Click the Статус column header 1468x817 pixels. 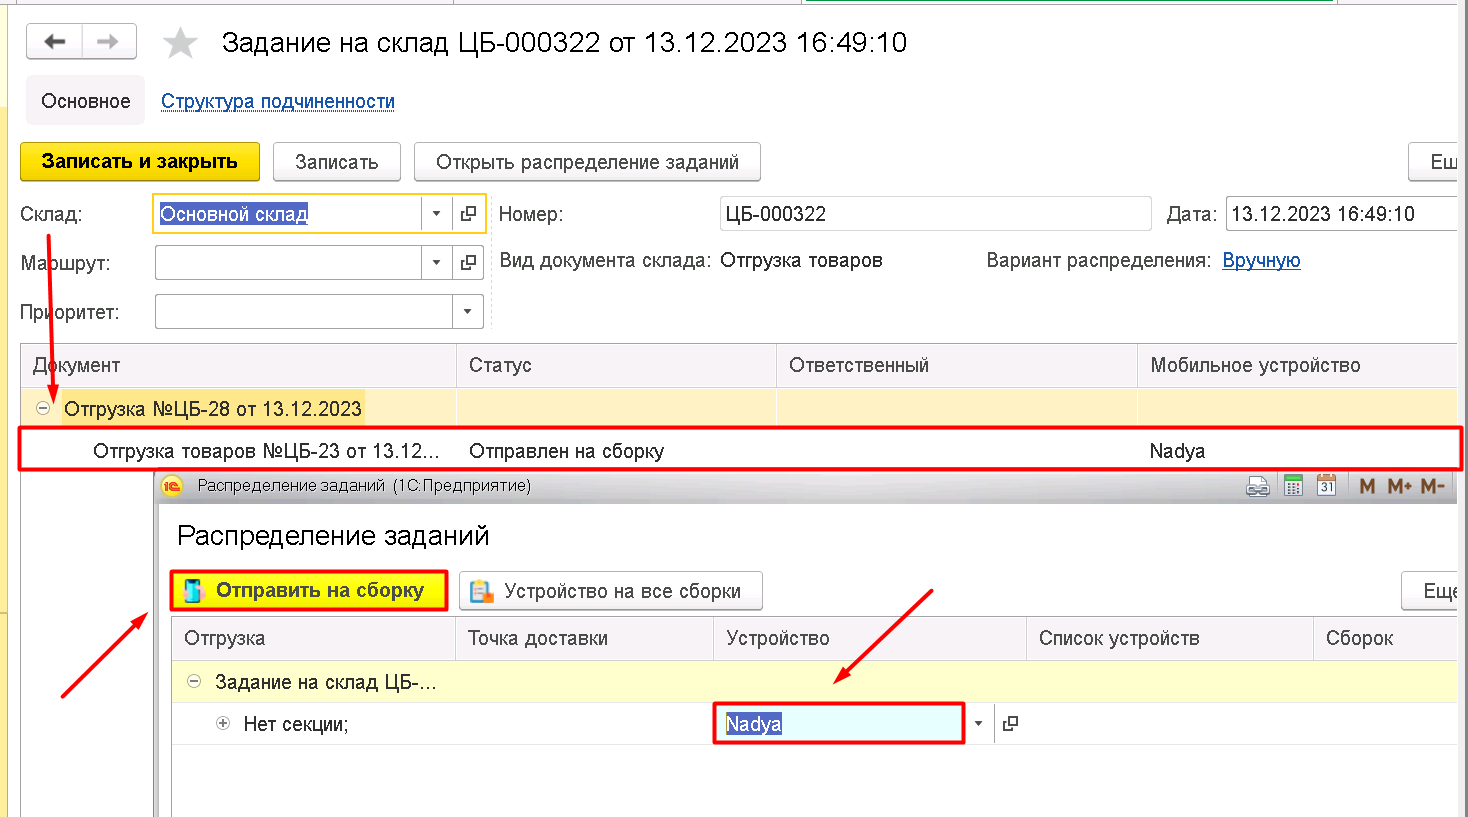coord(617,365)
